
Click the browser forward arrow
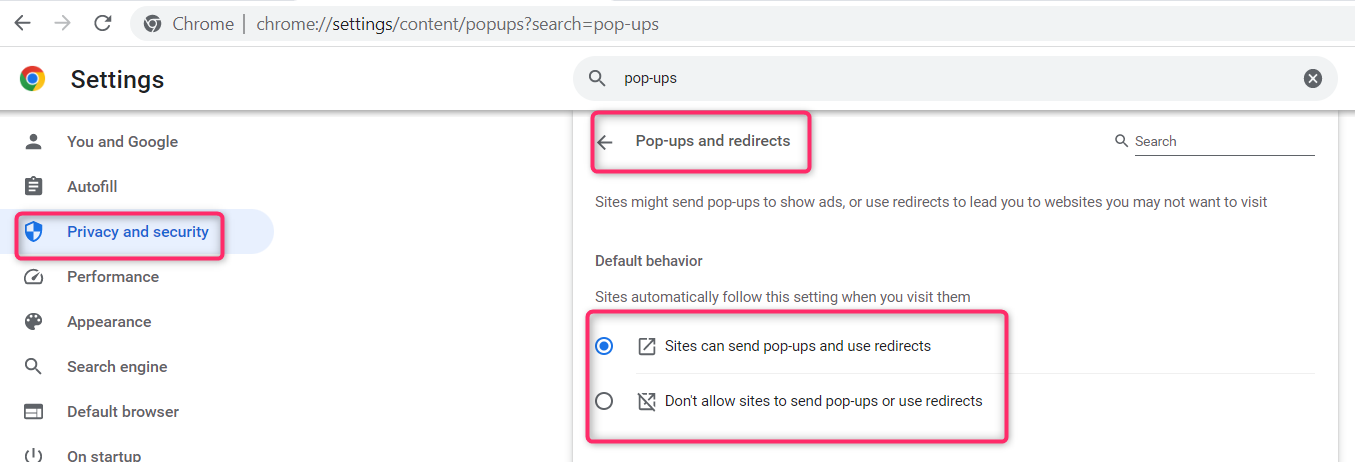tap(62, 23)
